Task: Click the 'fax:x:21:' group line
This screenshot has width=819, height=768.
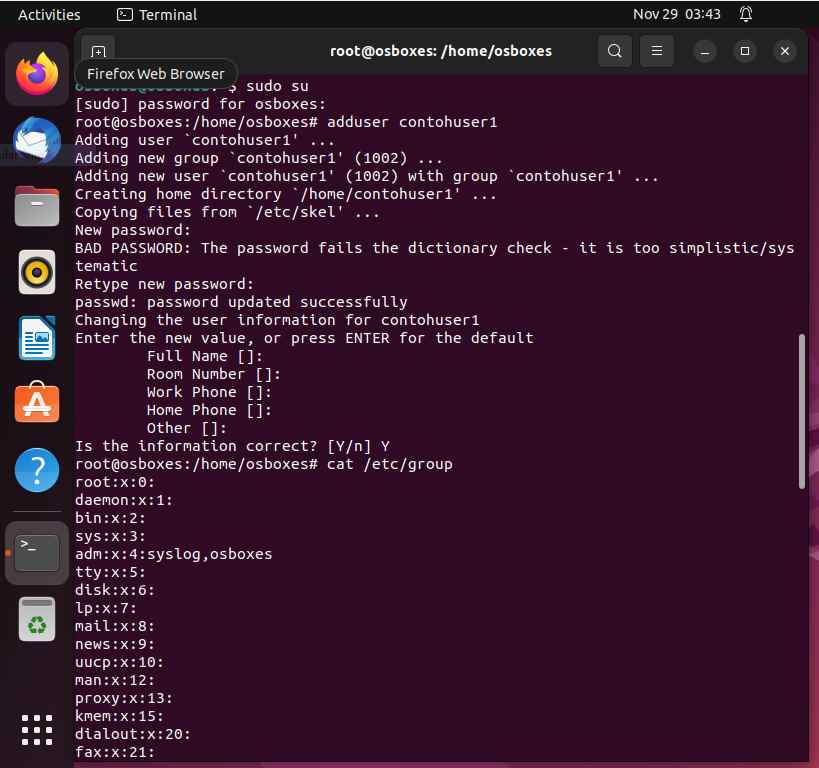Action: [115, 752]
